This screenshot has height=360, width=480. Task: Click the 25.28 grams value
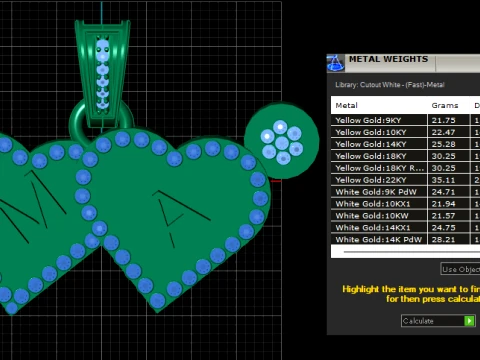(443, 144)
